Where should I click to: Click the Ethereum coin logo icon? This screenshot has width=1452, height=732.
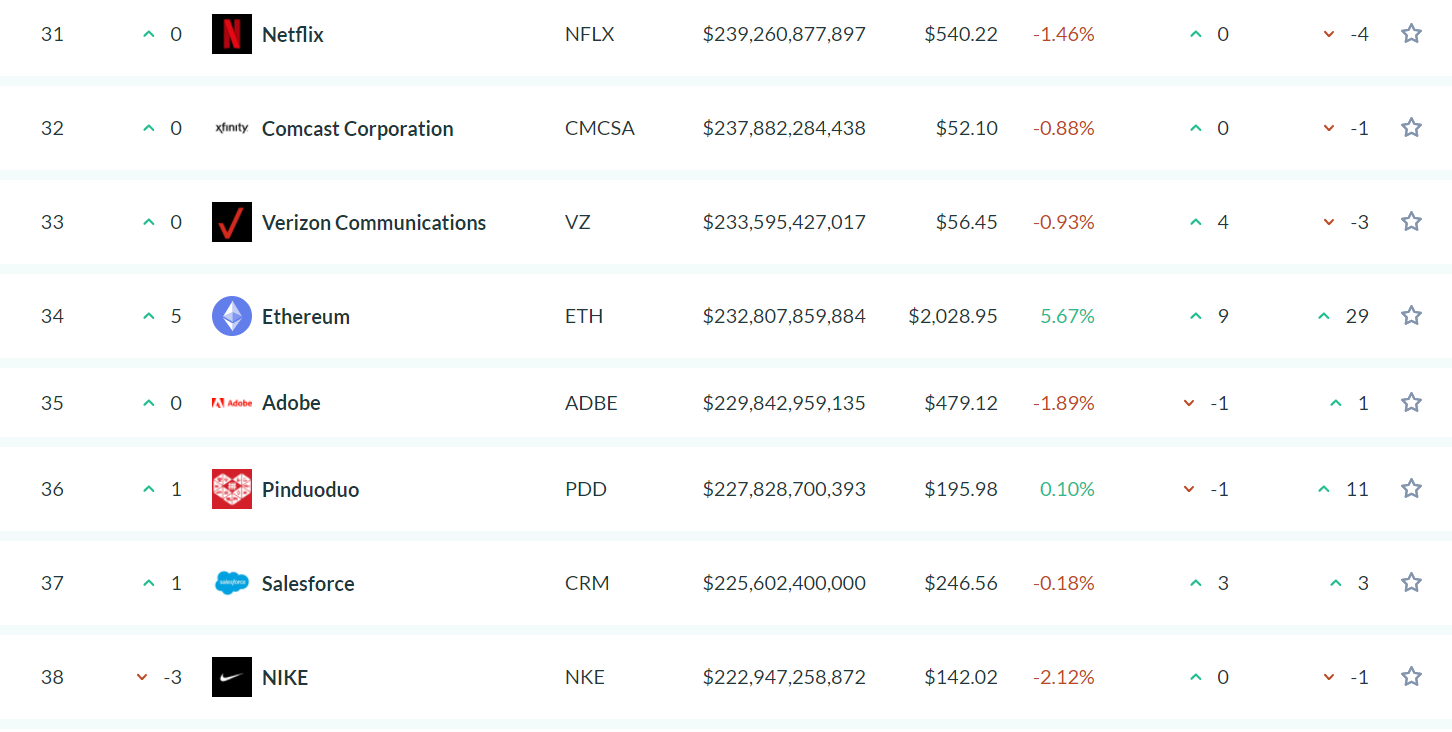(231, 316)
